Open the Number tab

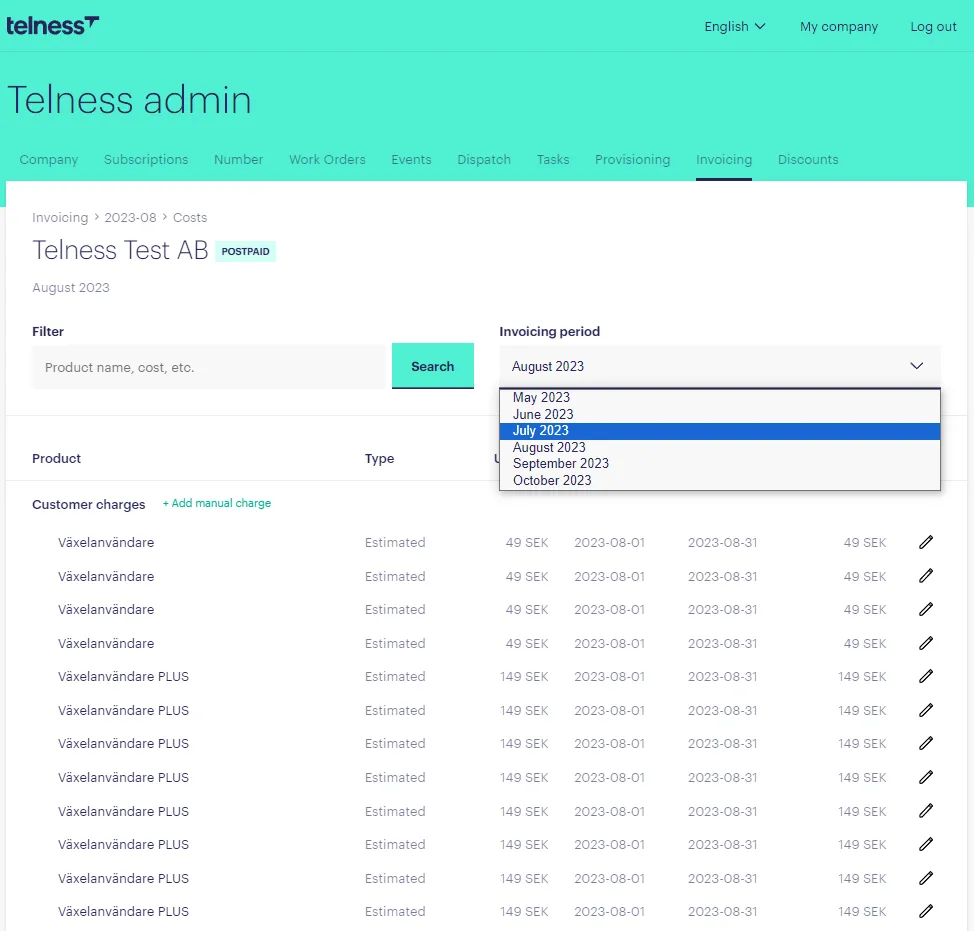coord(239,160)
